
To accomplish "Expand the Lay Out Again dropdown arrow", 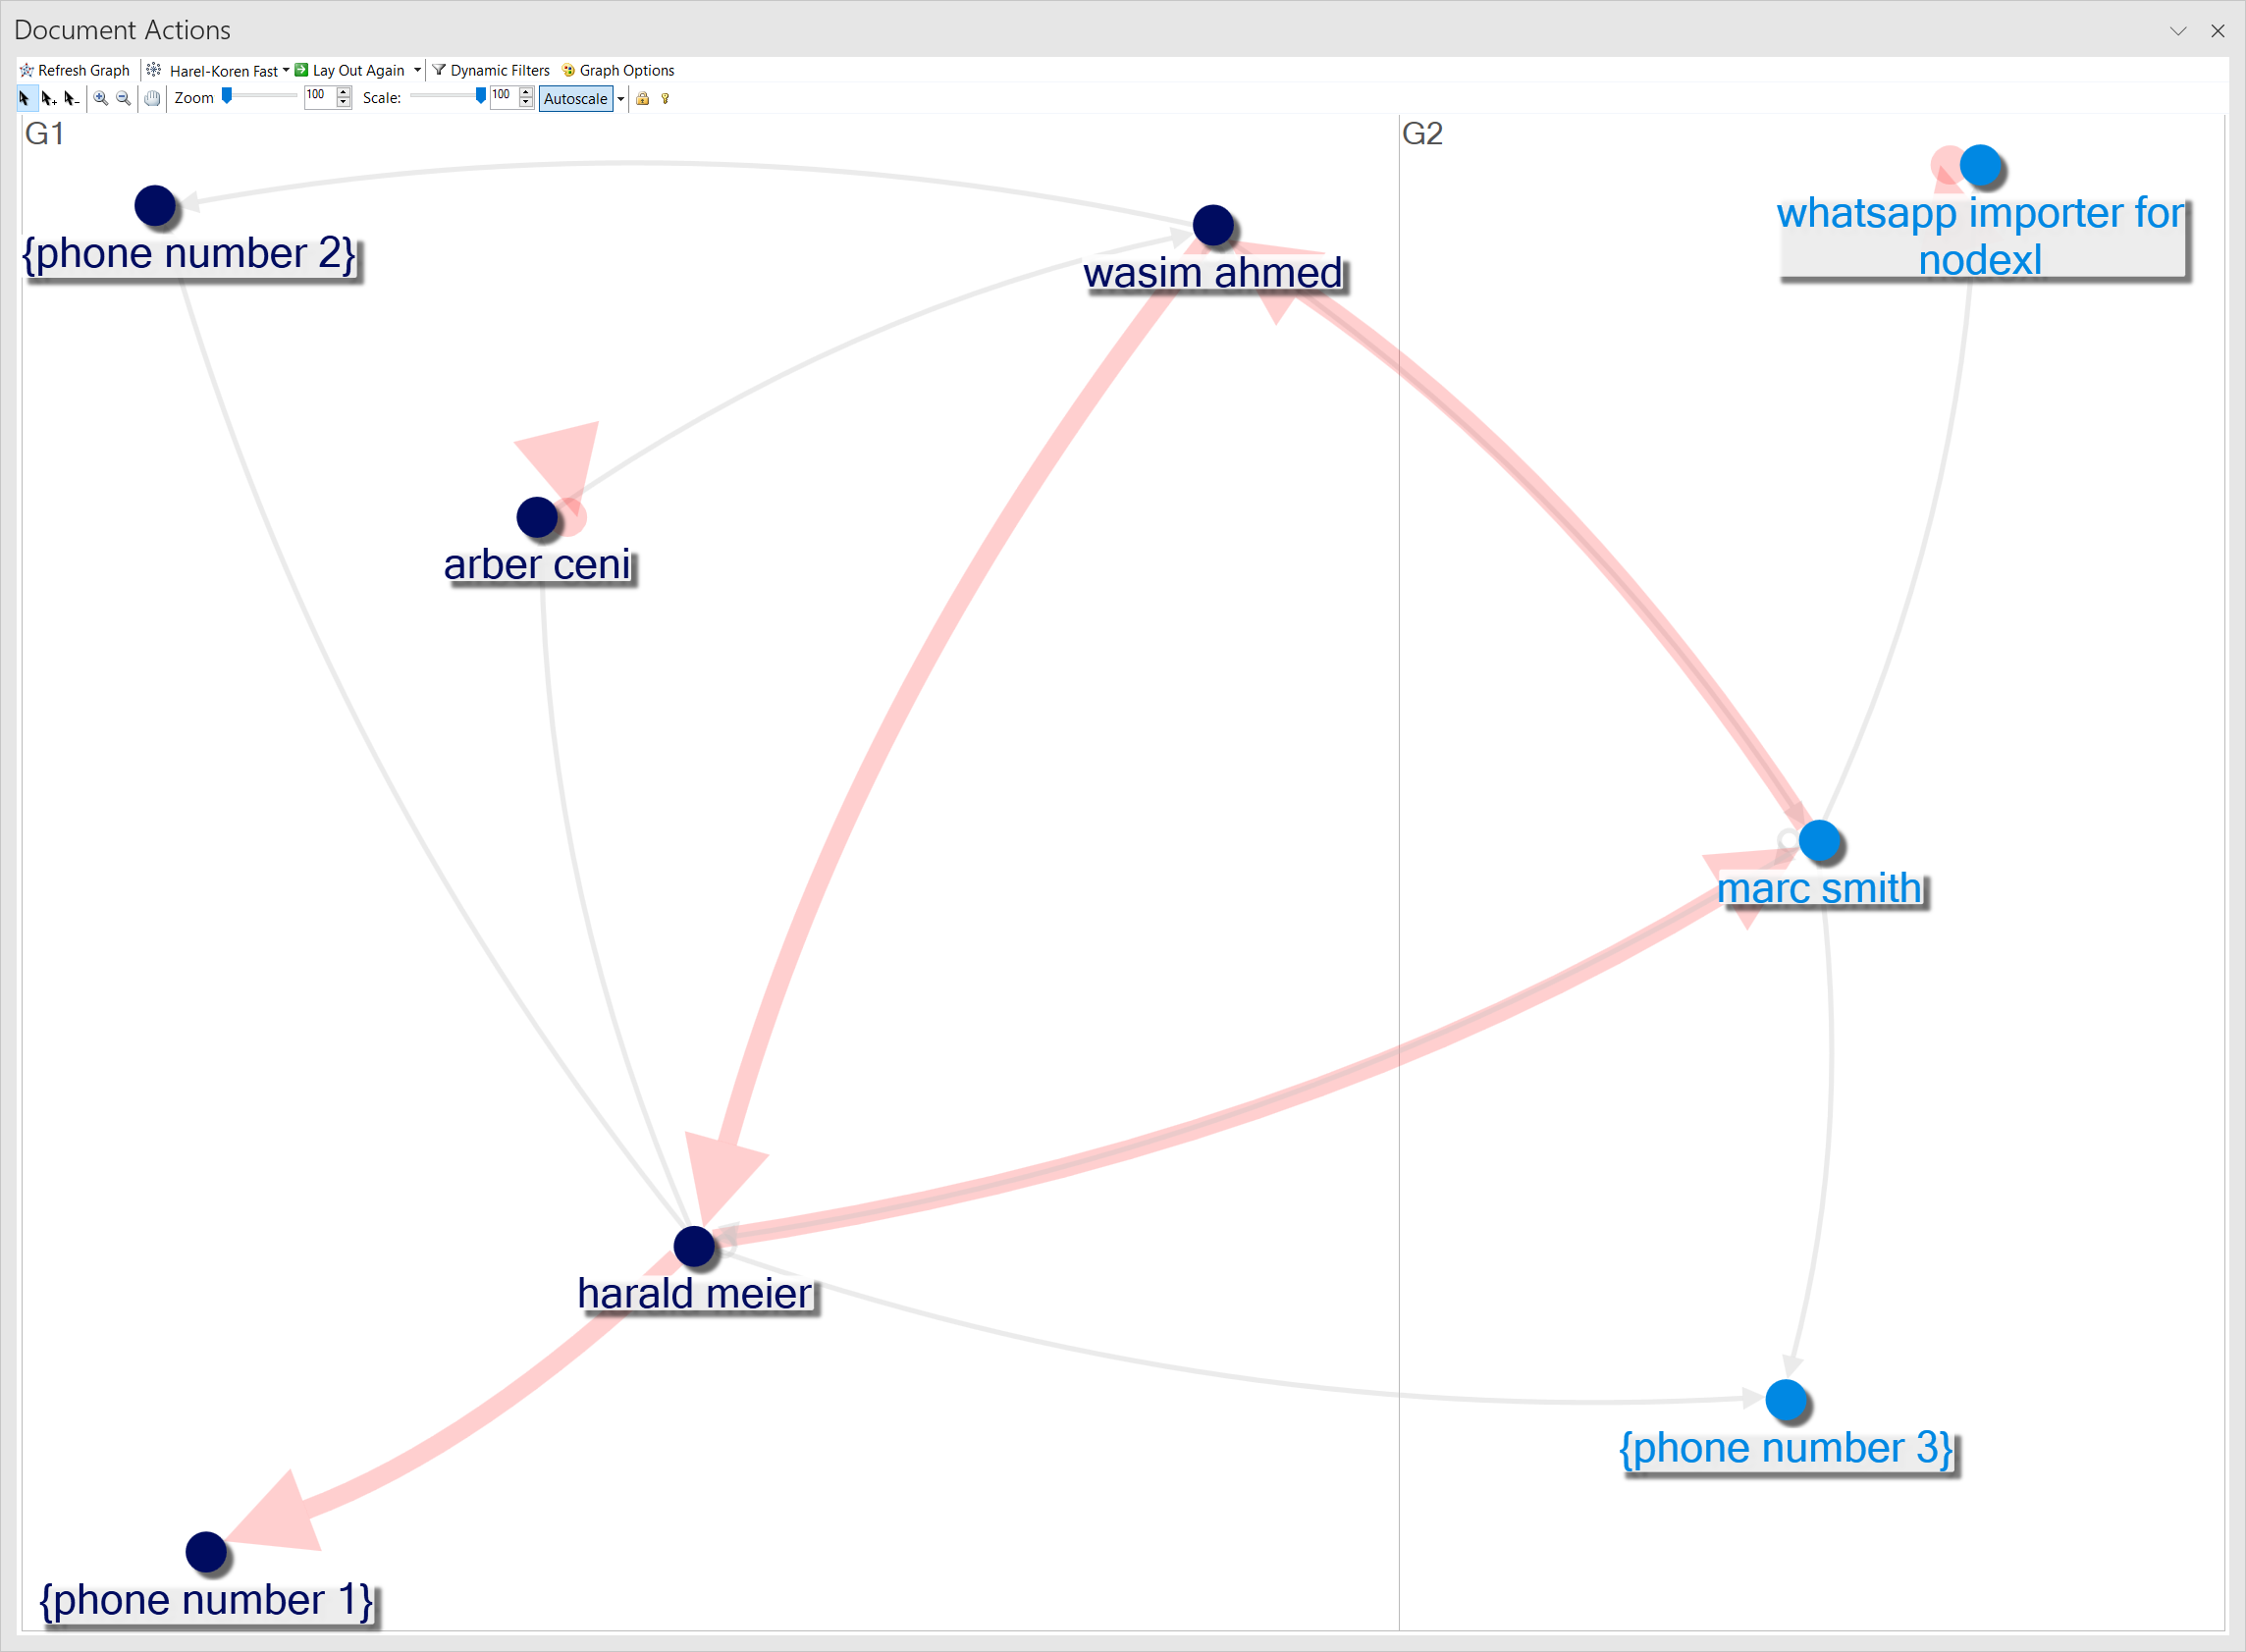I will tap(417, 70).
